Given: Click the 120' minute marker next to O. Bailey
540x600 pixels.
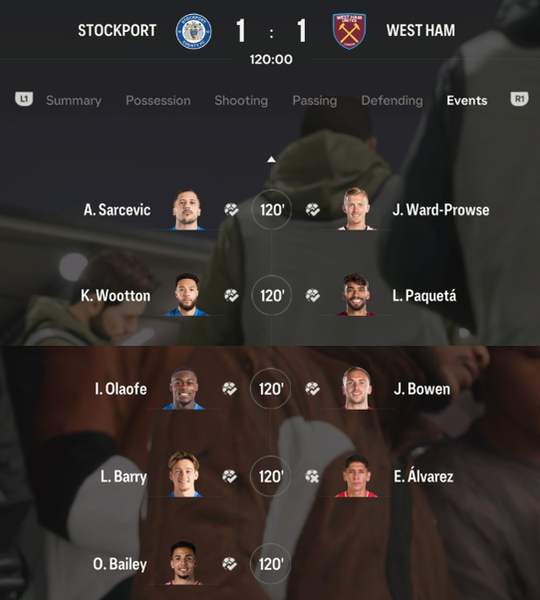Looking at the screenshot, I should click(271, 564).
